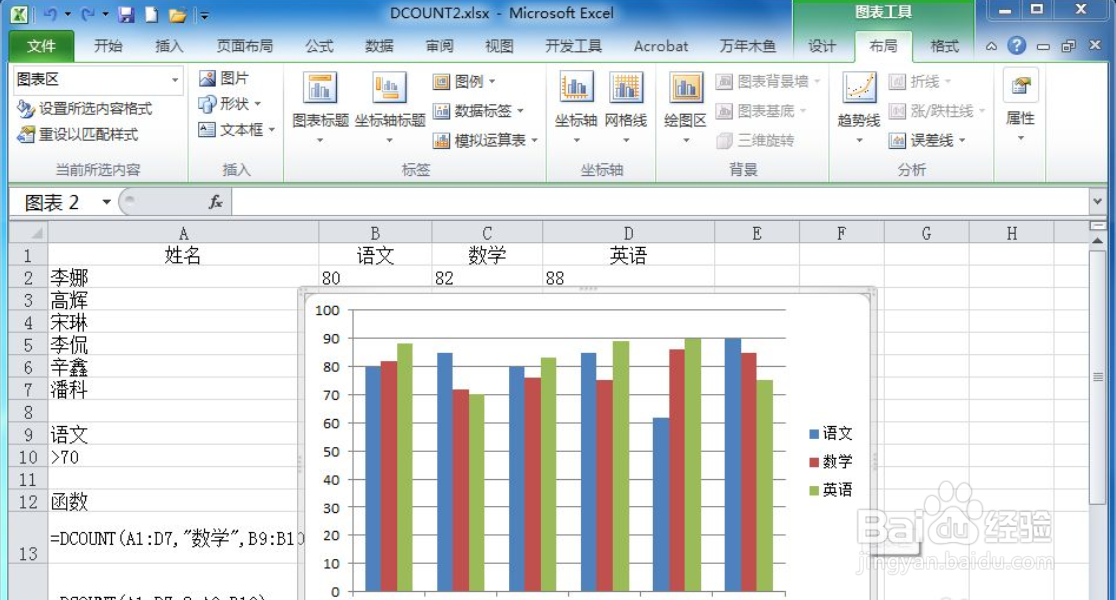This screenshot has height=600, width=1116.
Task: Open axis titles (坐标轴标题) options
Action: 389,107
